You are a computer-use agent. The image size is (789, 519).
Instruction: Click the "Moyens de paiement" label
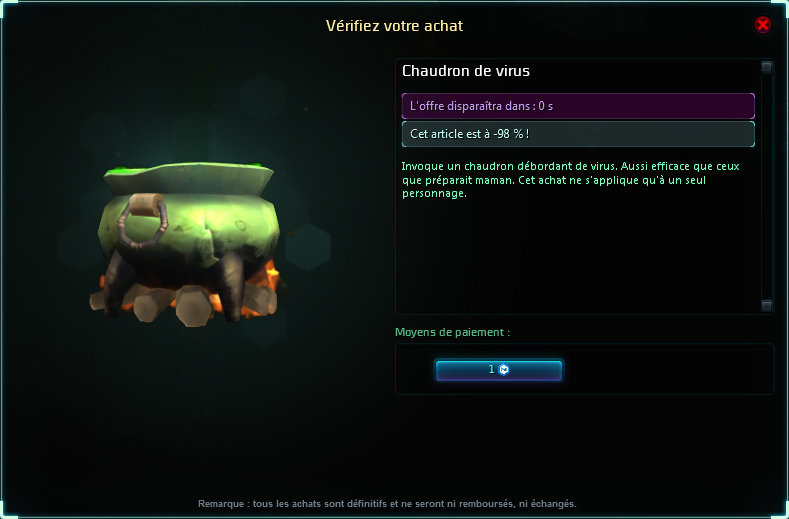coord(452,332)
